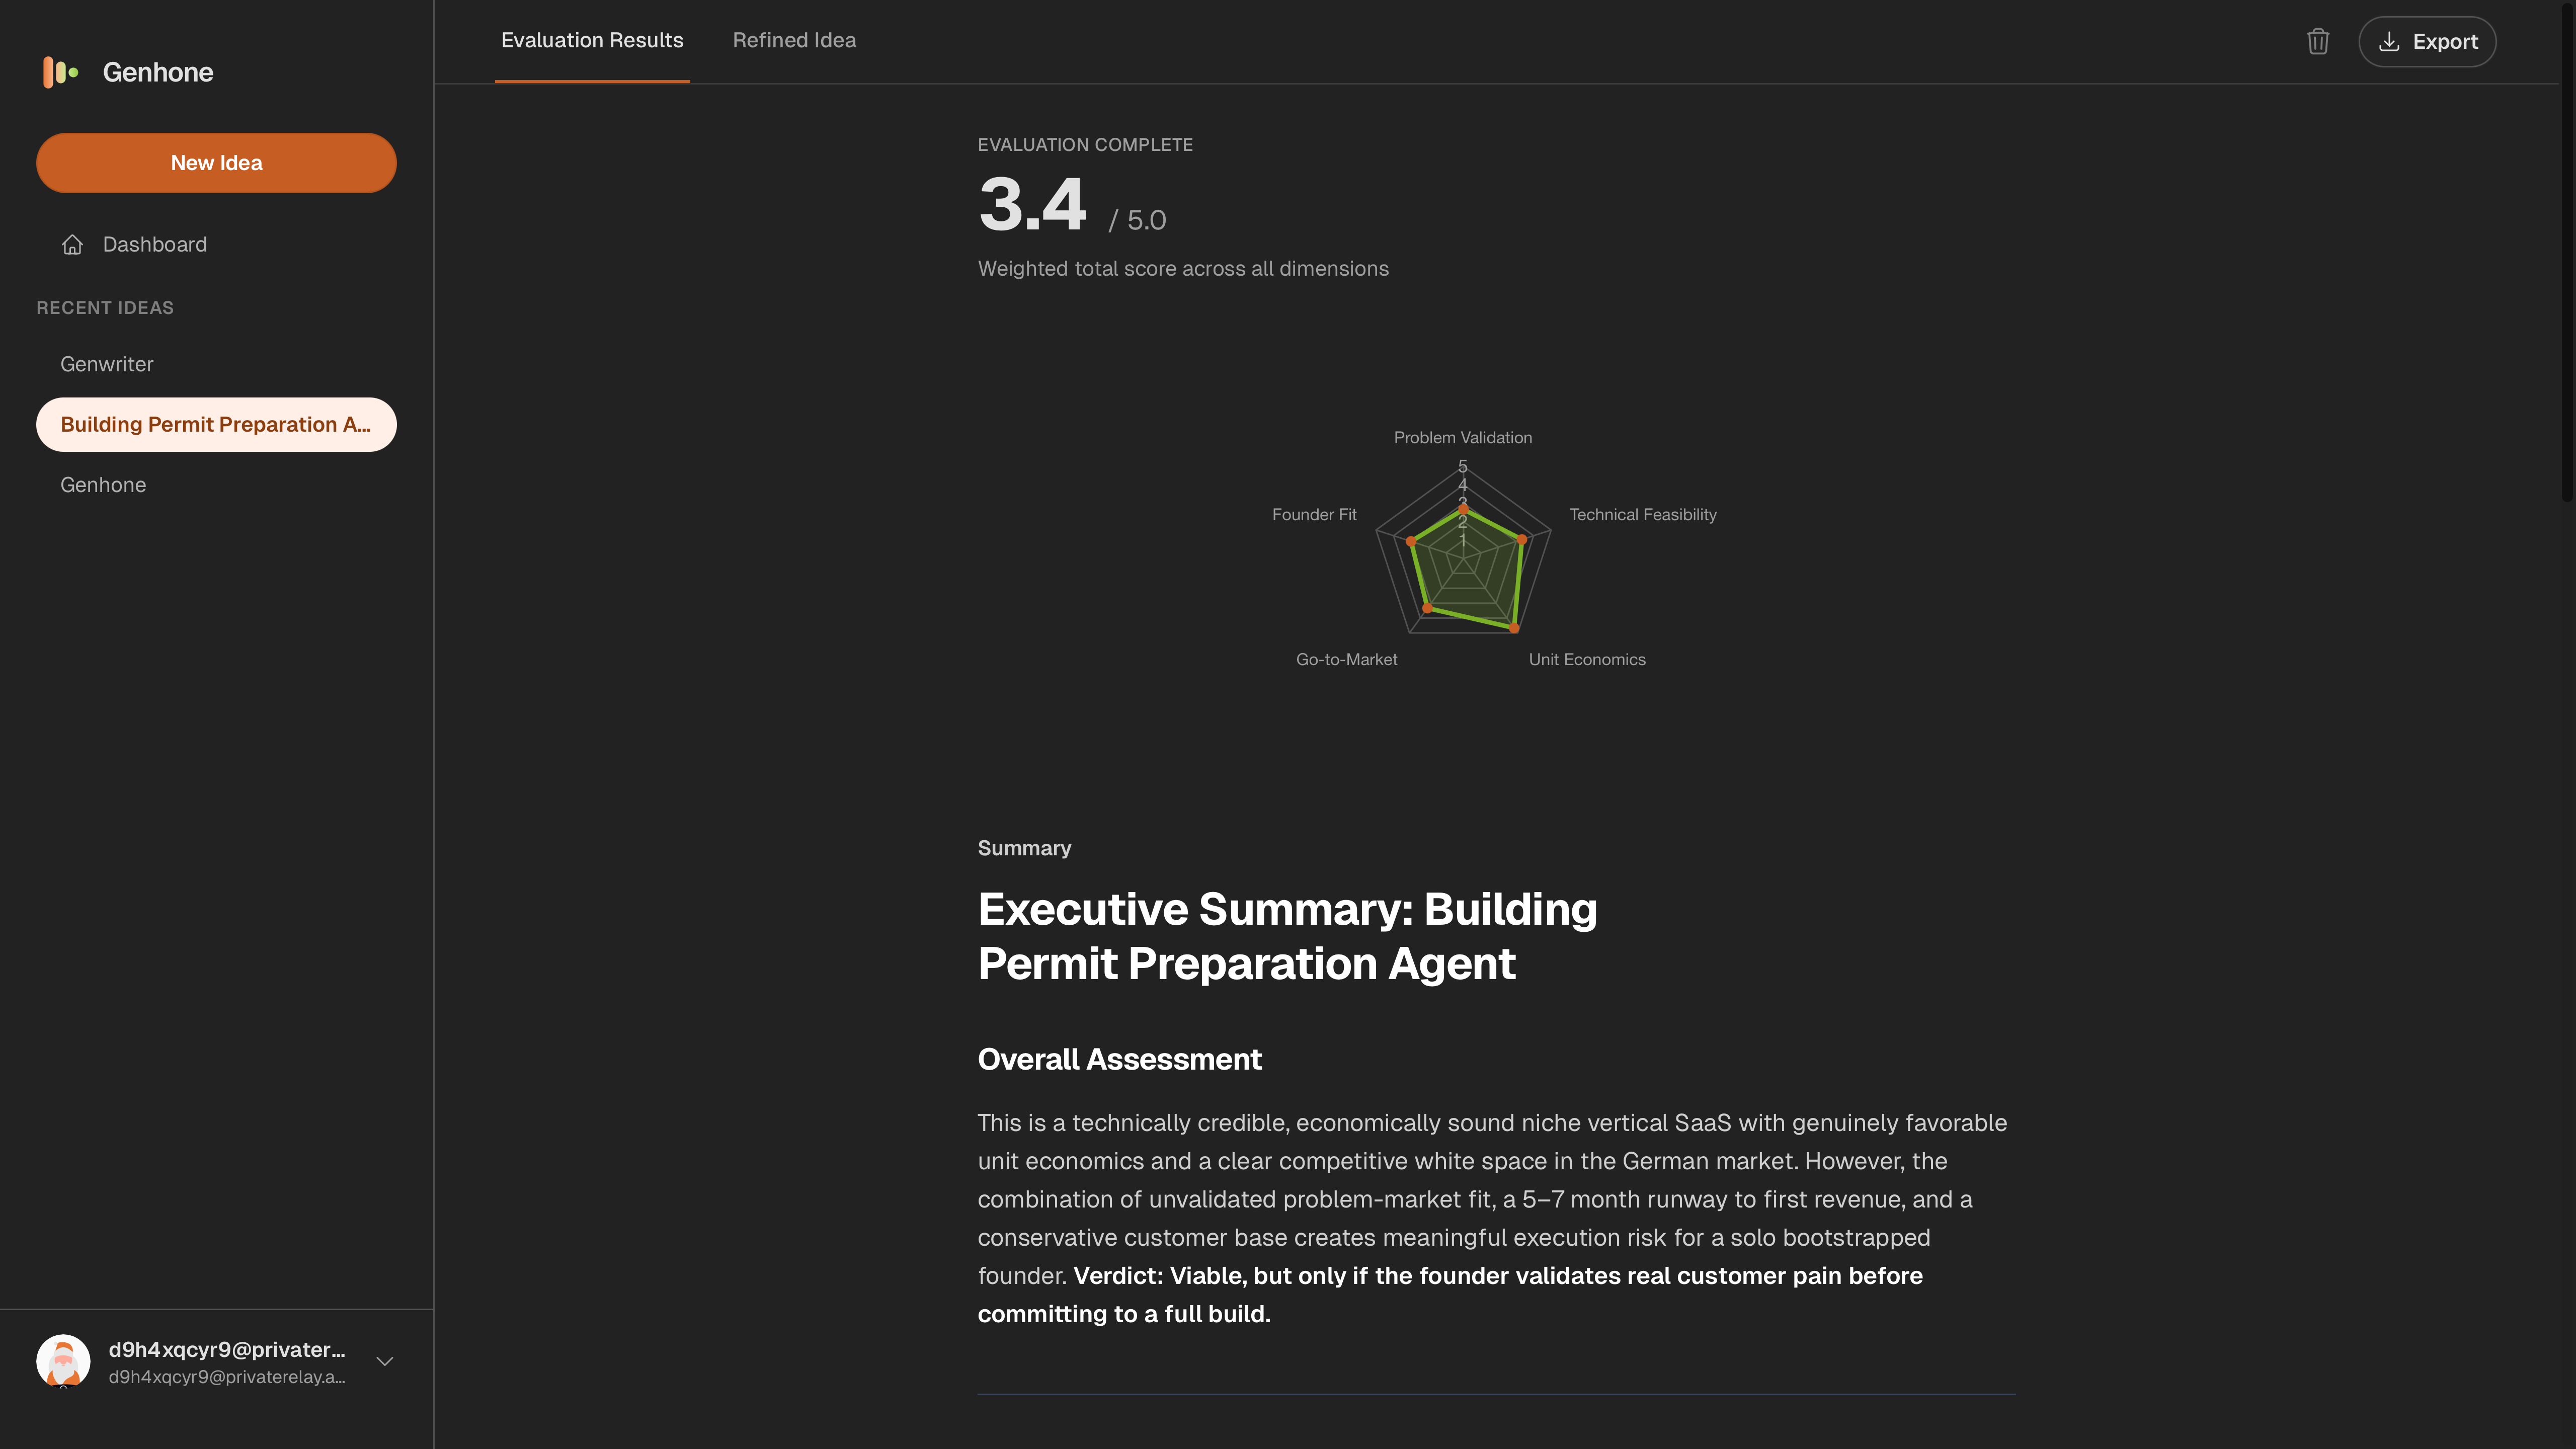Open the Dashboard page
Screen dimensions: 2576x1449
(x=154, y=245)
